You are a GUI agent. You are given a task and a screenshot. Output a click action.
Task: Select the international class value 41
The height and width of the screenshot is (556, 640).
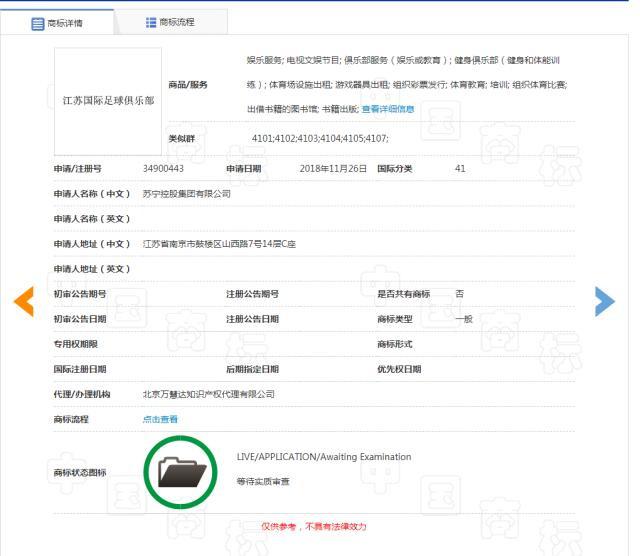point(460,169)
